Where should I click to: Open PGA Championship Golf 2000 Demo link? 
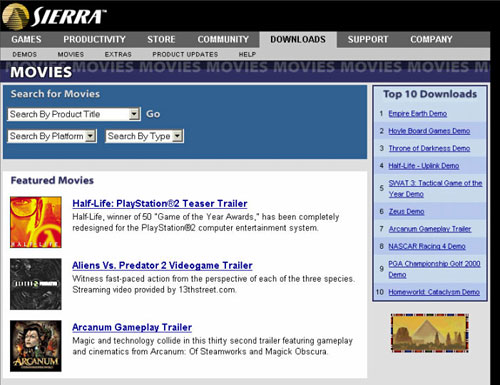point(434,269)
